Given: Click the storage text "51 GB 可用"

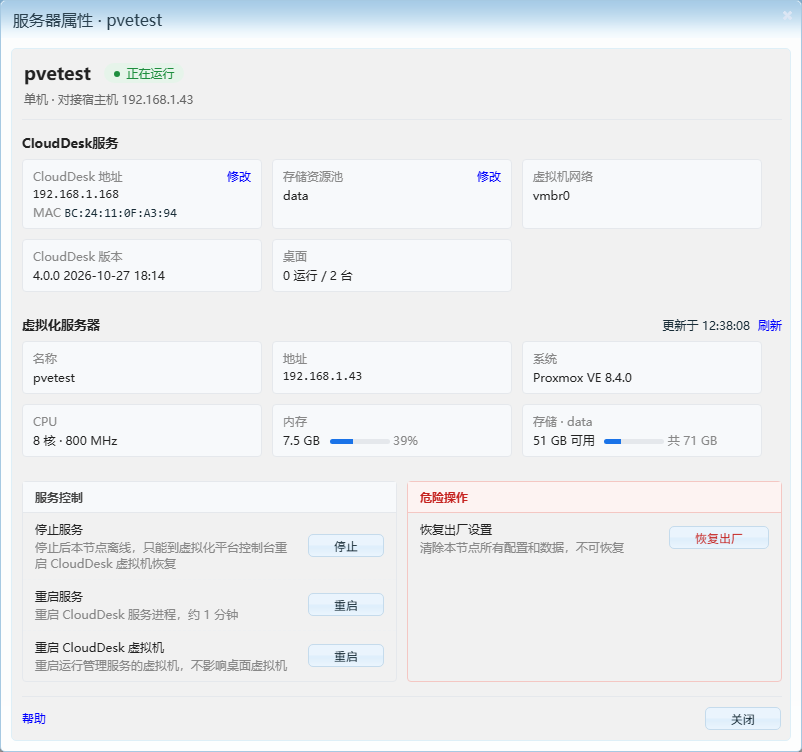Looking at the screenshot, I should 564,441.
